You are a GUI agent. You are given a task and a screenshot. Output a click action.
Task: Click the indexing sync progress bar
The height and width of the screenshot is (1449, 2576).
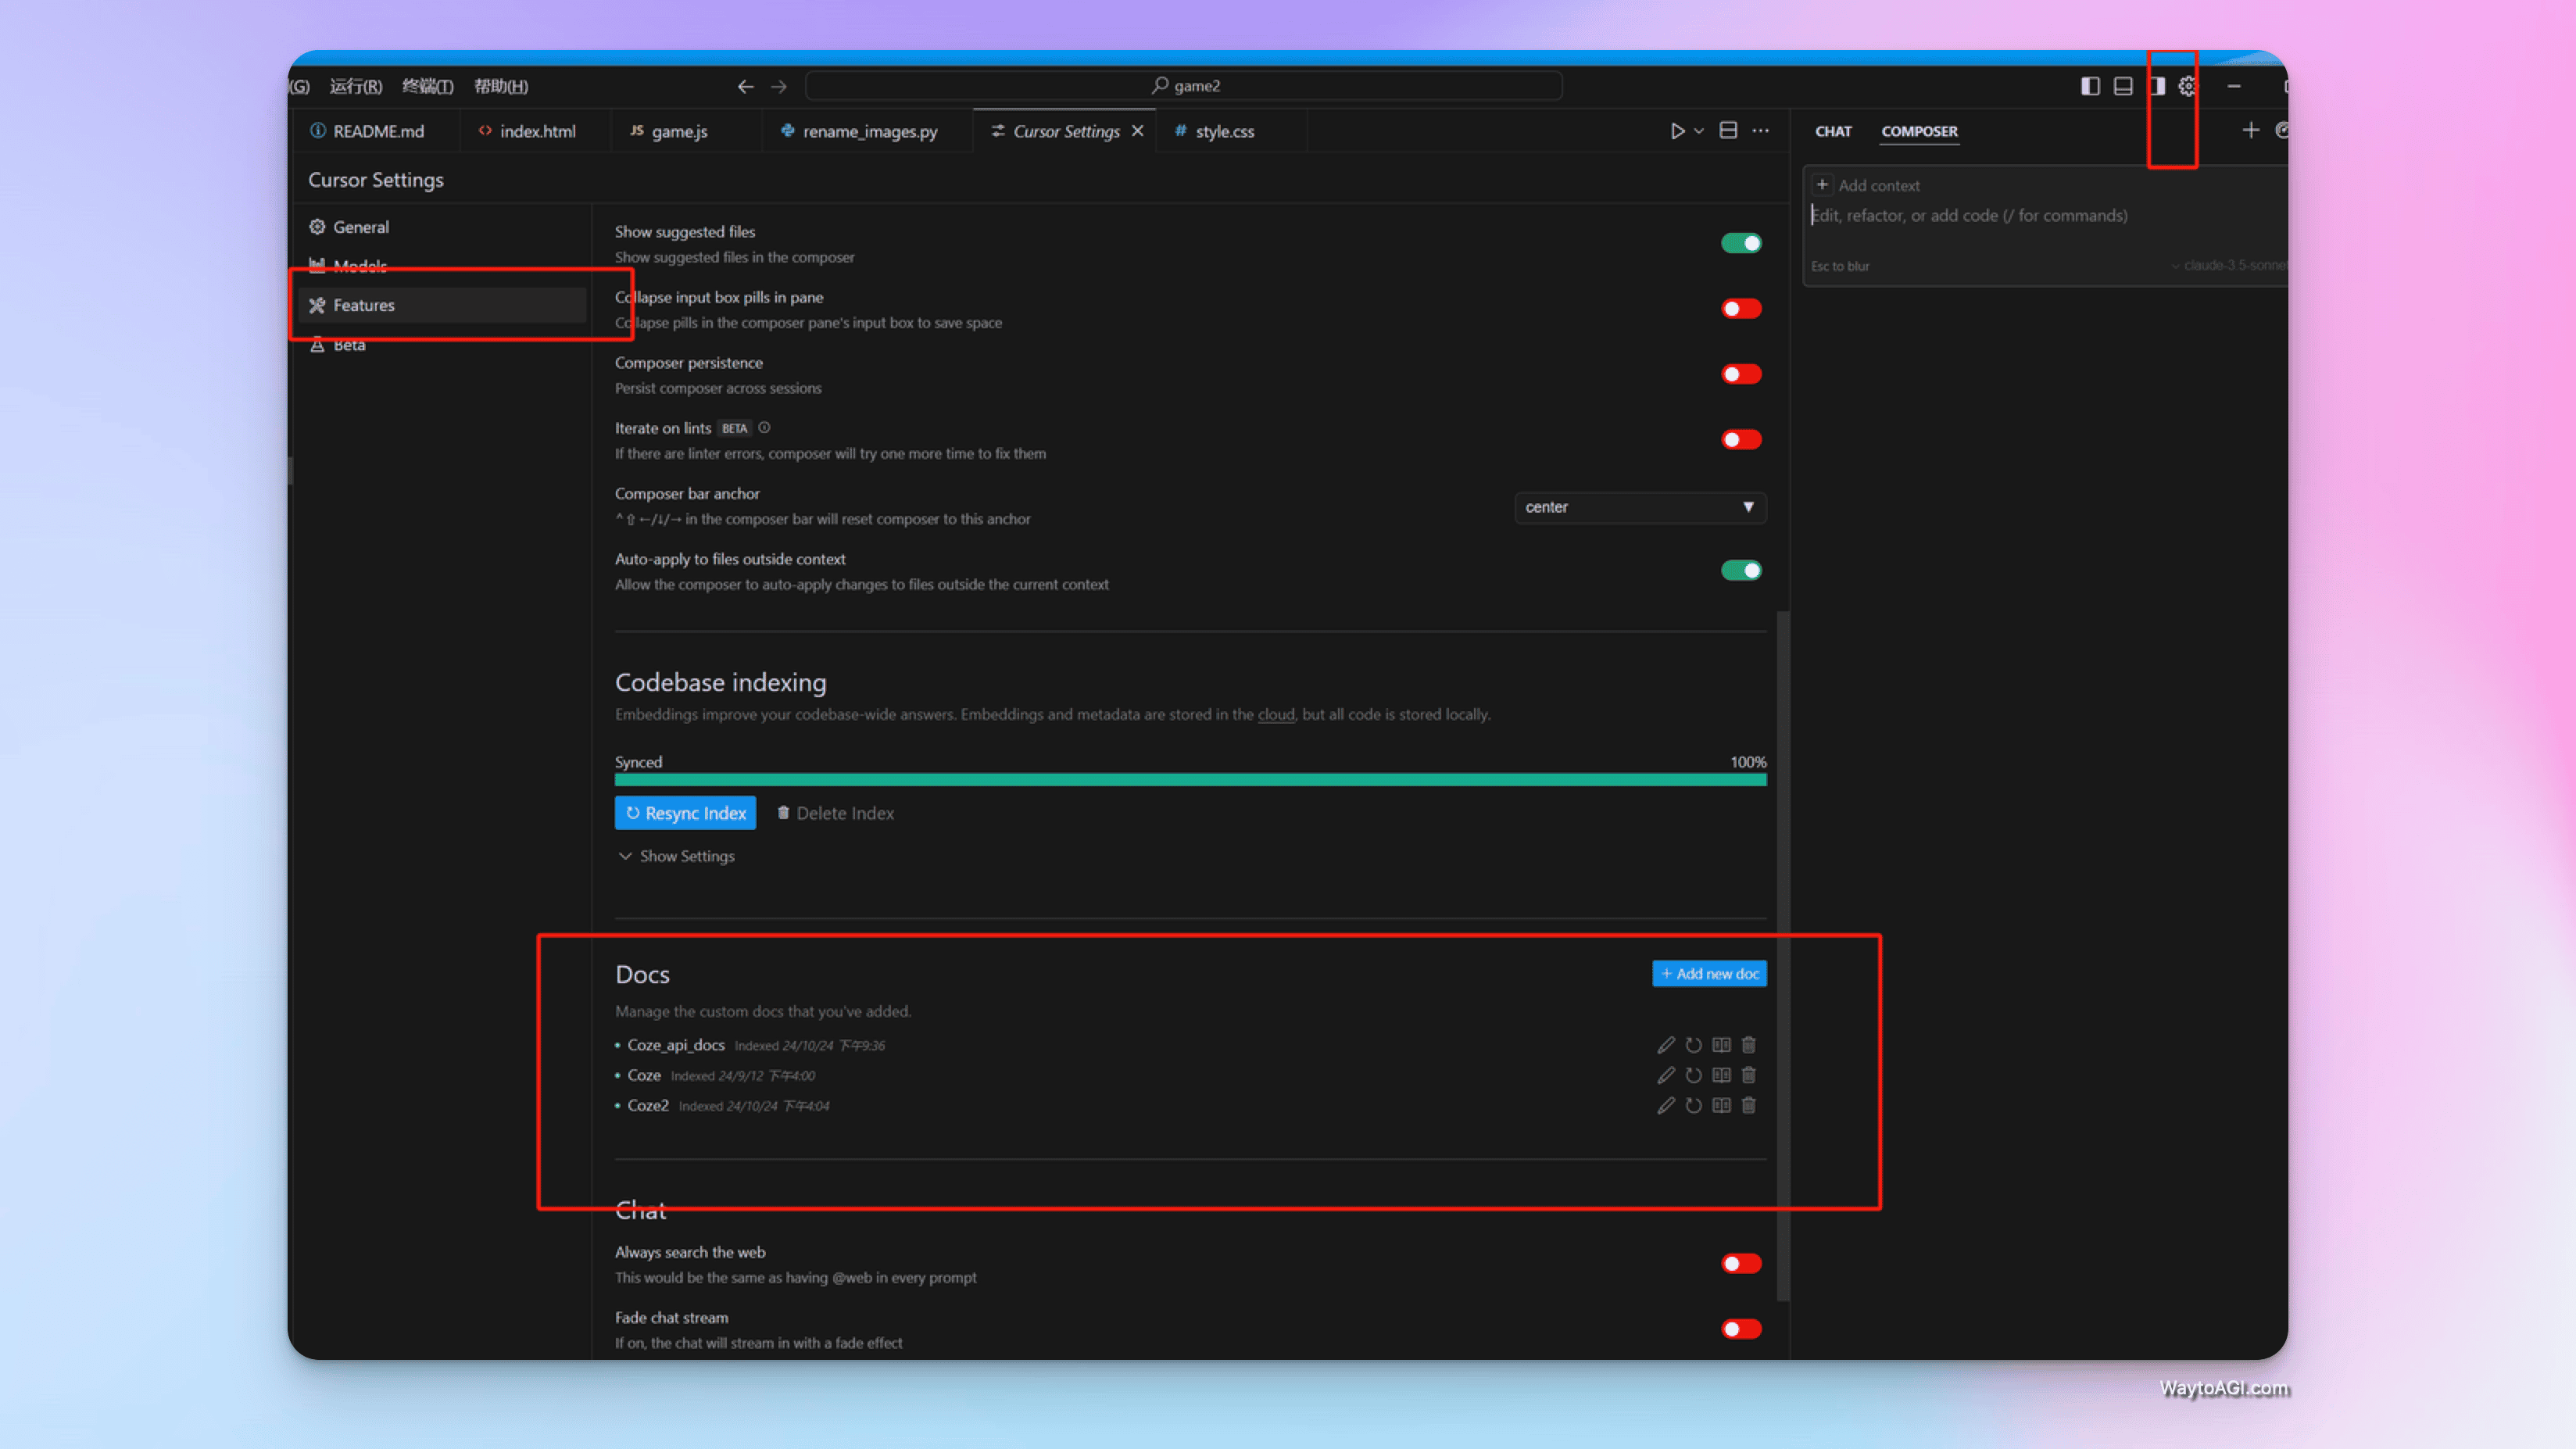(1190, 780)
